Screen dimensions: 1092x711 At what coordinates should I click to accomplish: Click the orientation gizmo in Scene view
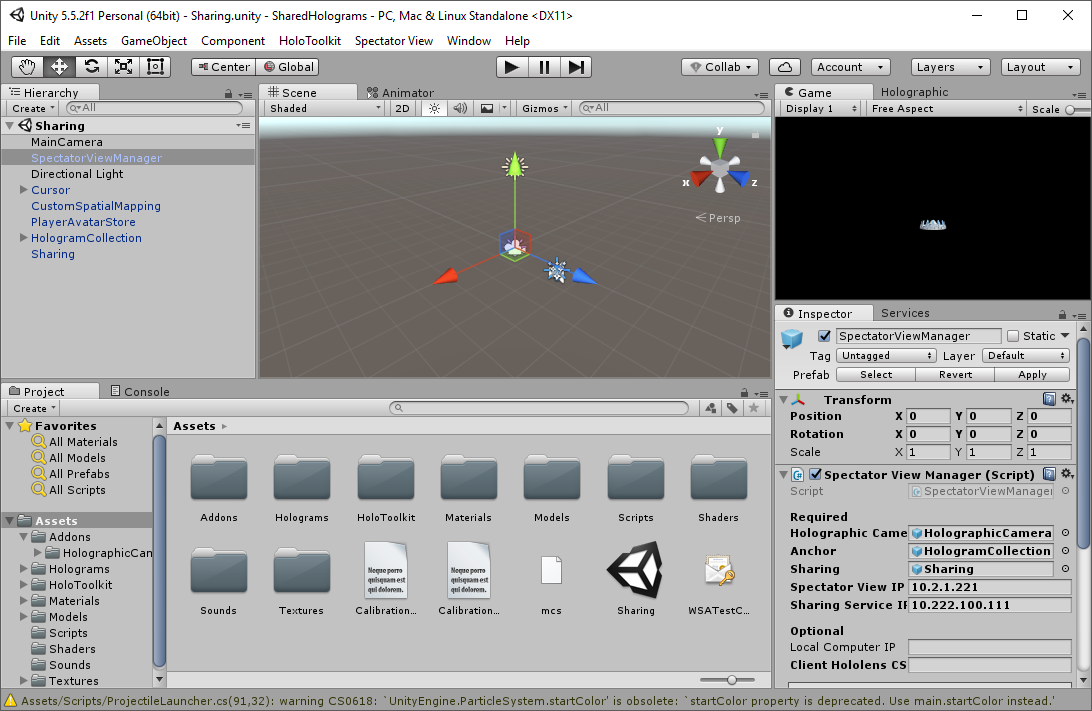click(720, 167)
